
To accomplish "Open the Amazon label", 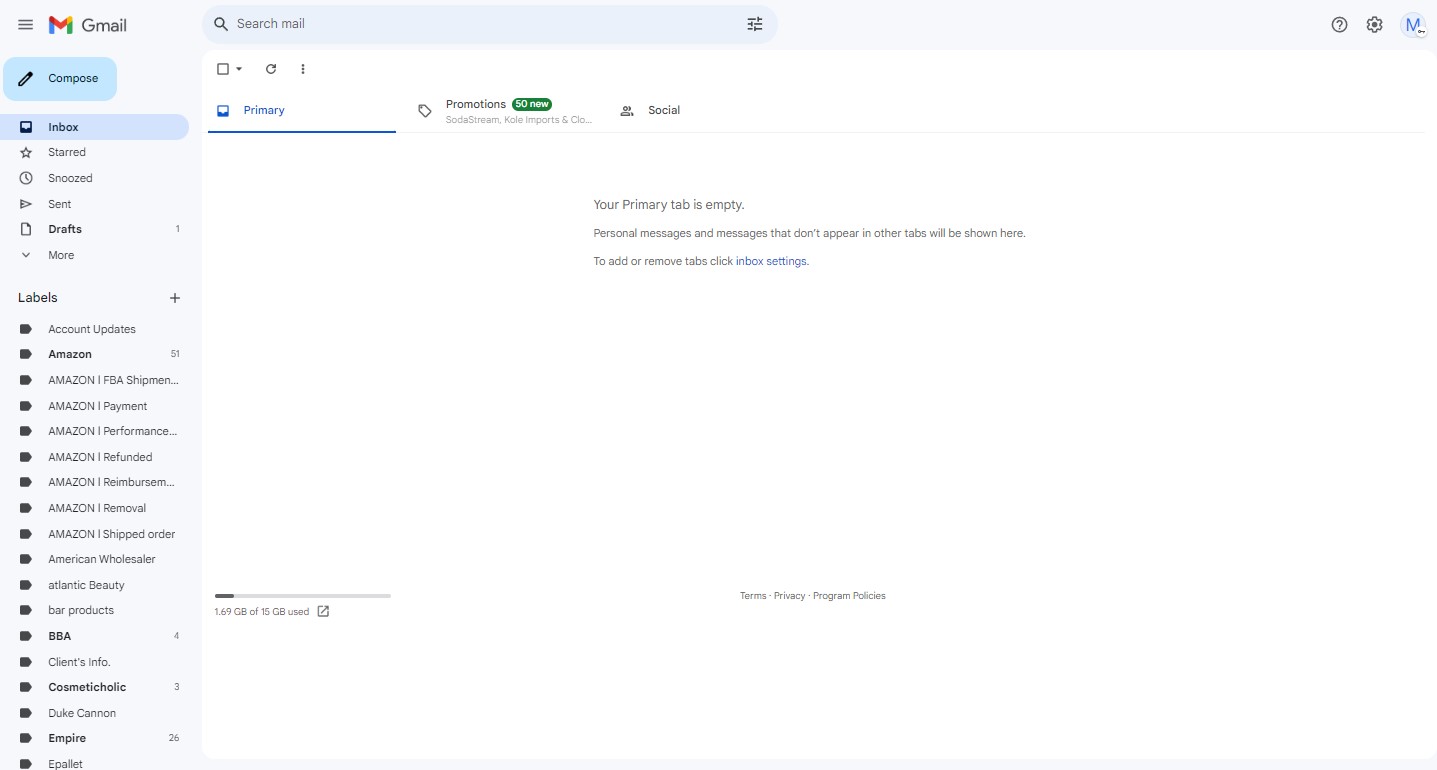I will (x=94, y=354).
